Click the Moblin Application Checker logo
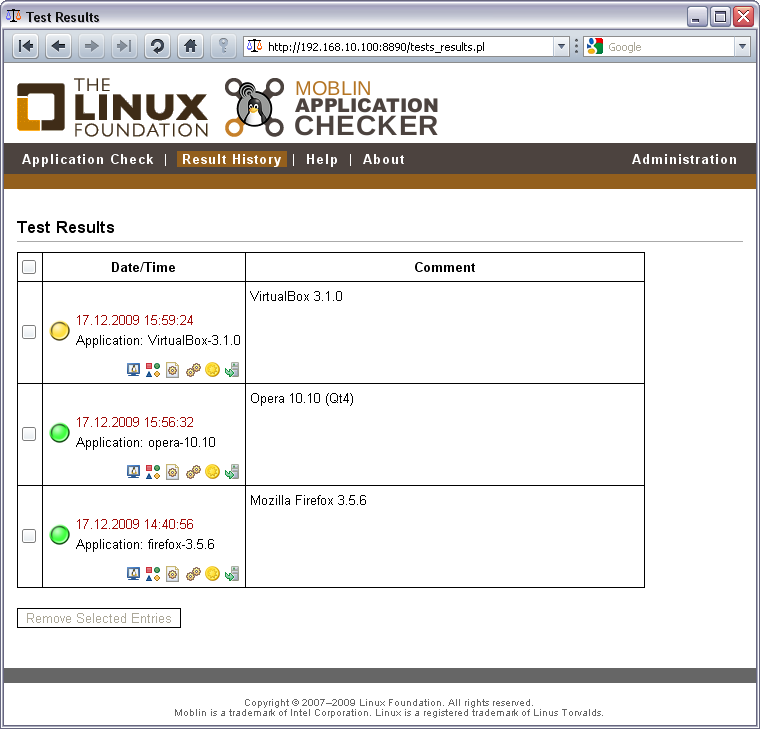The height and width of the screenshot is (729, 760). (x=332, y=107)
